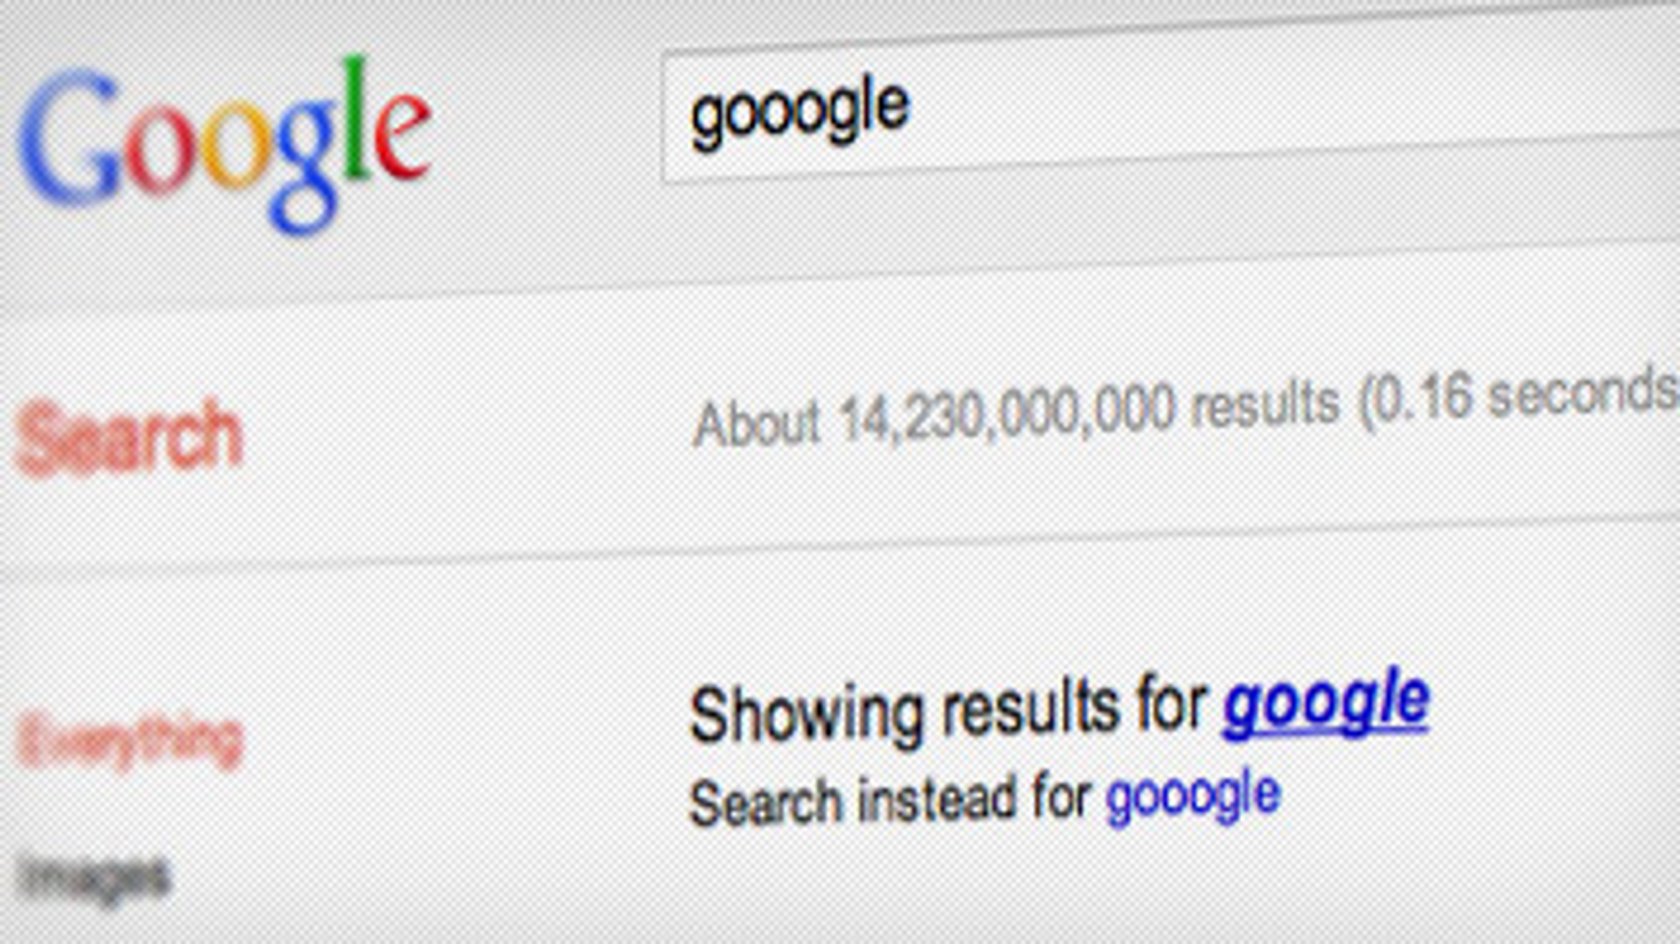Select the Everything filter in sidebar

click(130, 741)
